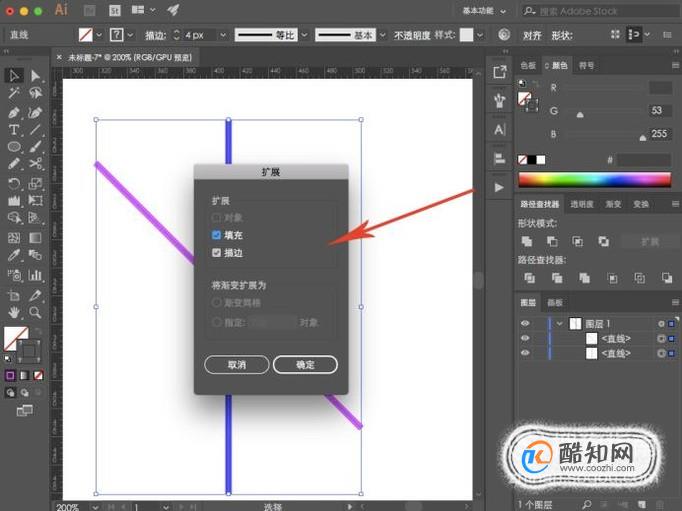Select the Type tool
682x511 pixels.
click(14, 130)
